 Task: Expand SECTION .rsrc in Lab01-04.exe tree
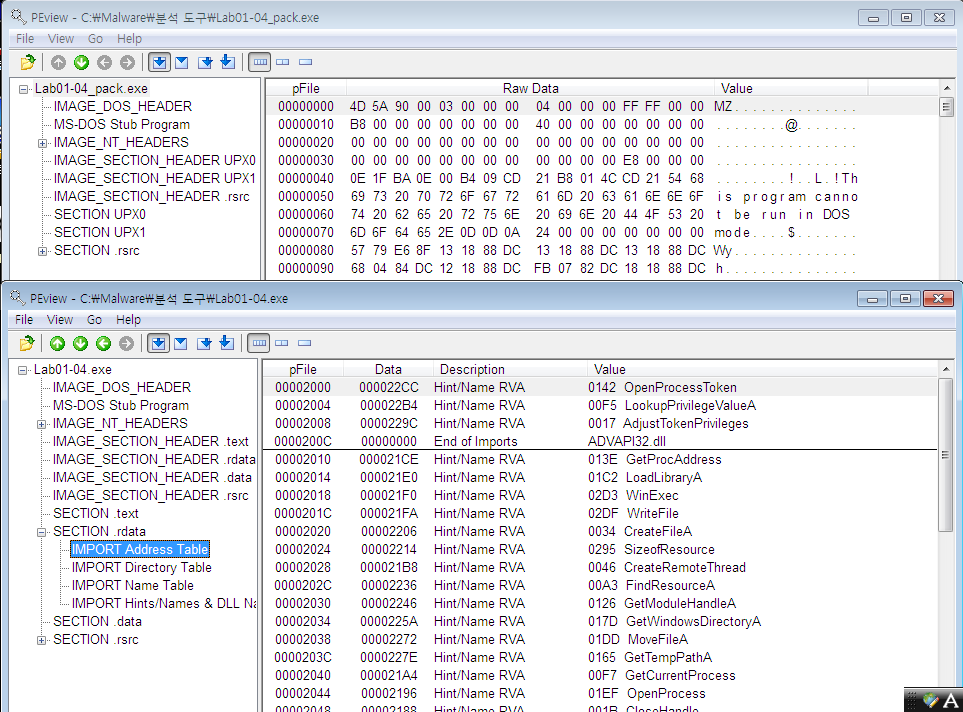tap(41, 641)
